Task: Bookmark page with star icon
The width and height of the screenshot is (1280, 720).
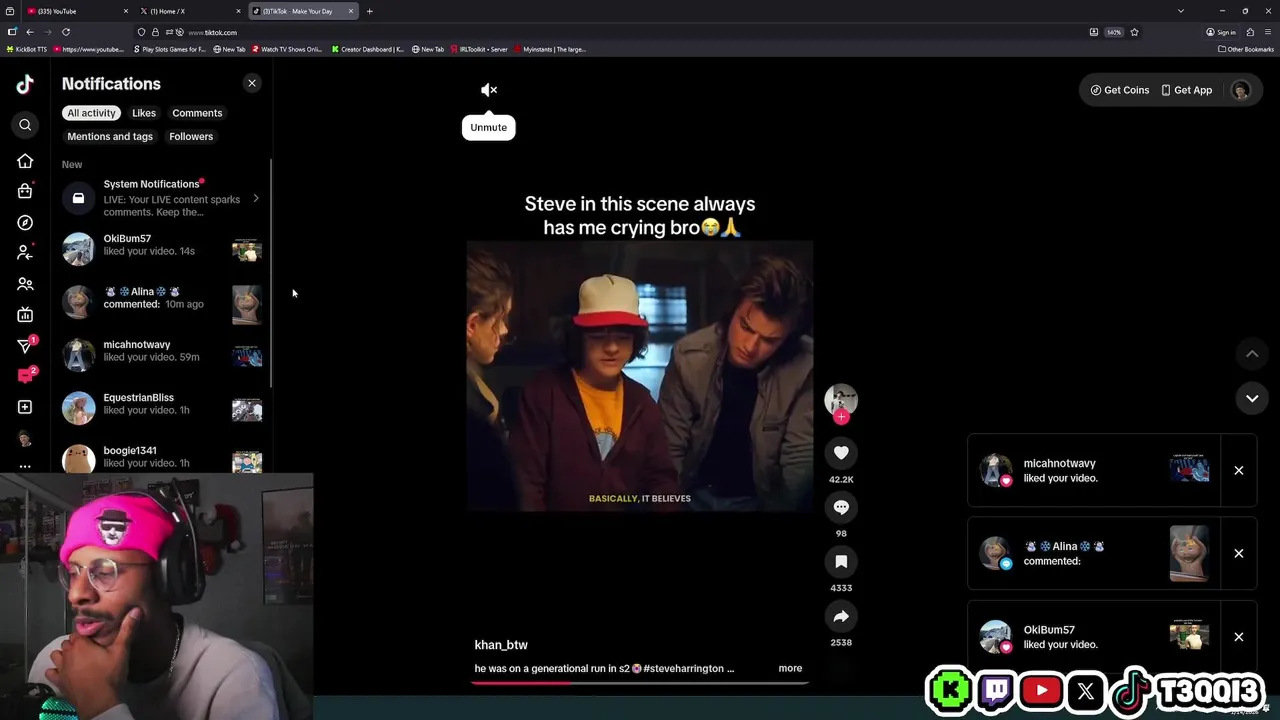Action: [x=1134, y=32]
